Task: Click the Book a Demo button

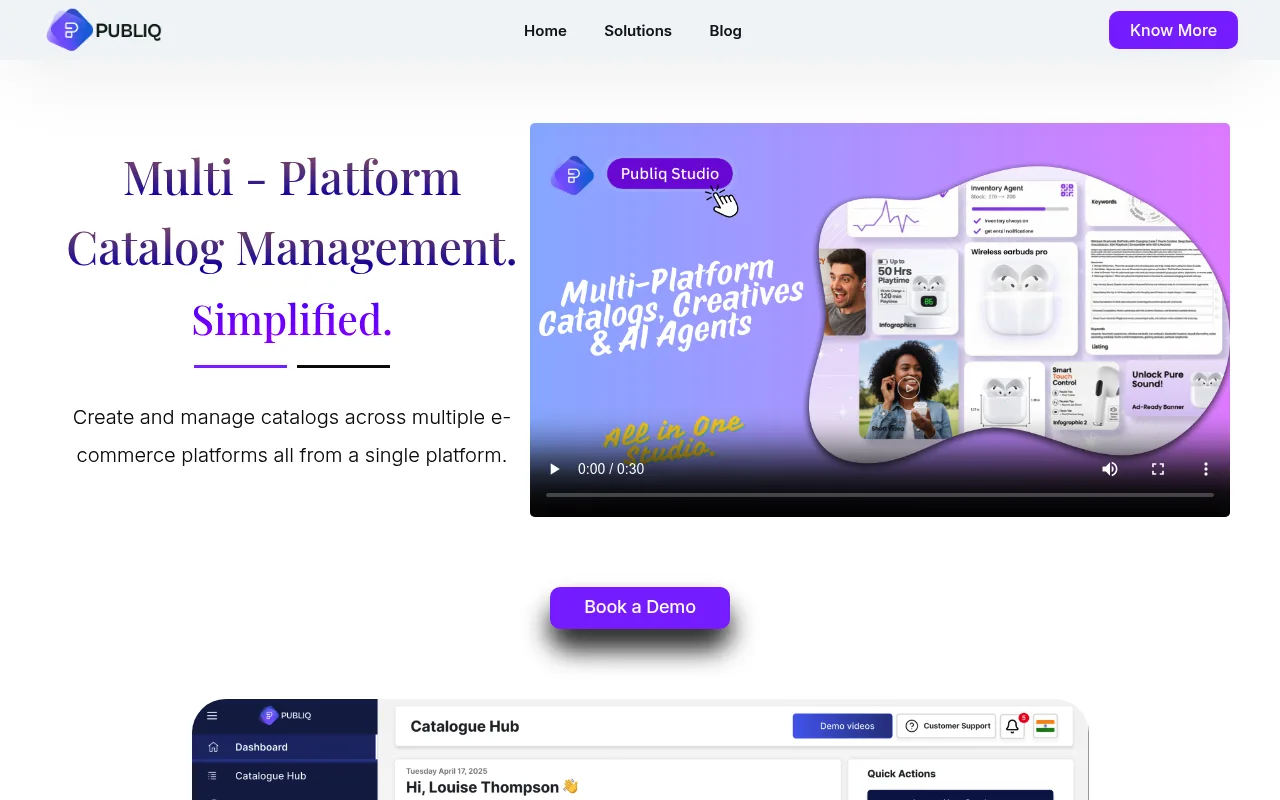Action: coord(640,607)
